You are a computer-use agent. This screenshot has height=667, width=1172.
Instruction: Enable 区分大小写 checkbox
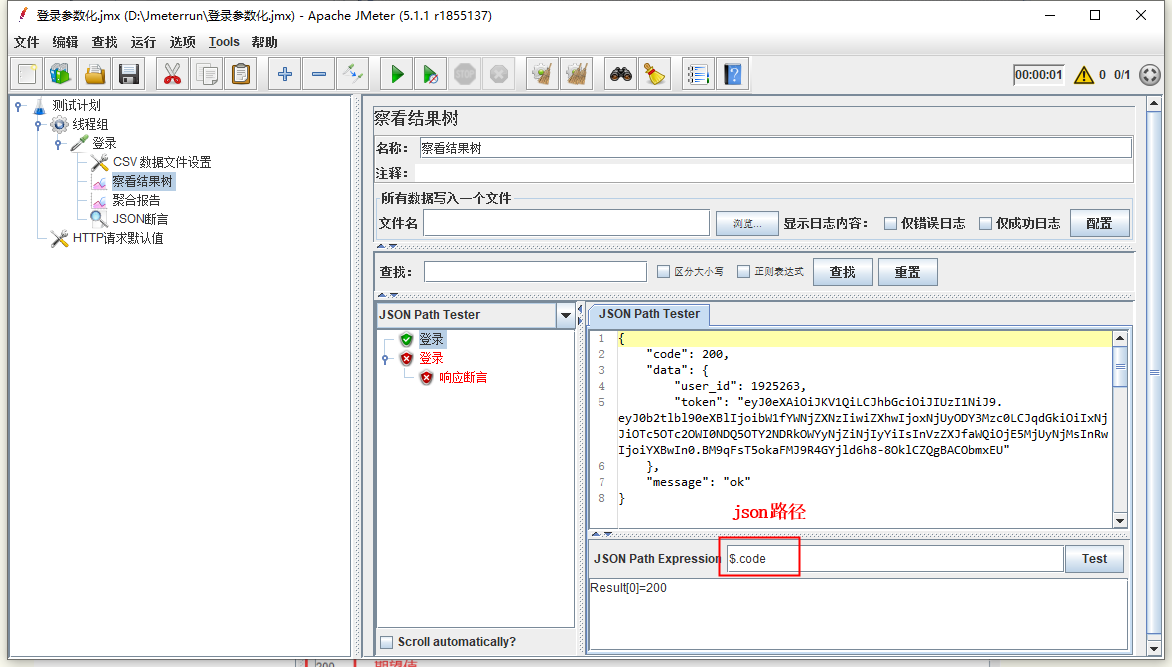point(663,271)
